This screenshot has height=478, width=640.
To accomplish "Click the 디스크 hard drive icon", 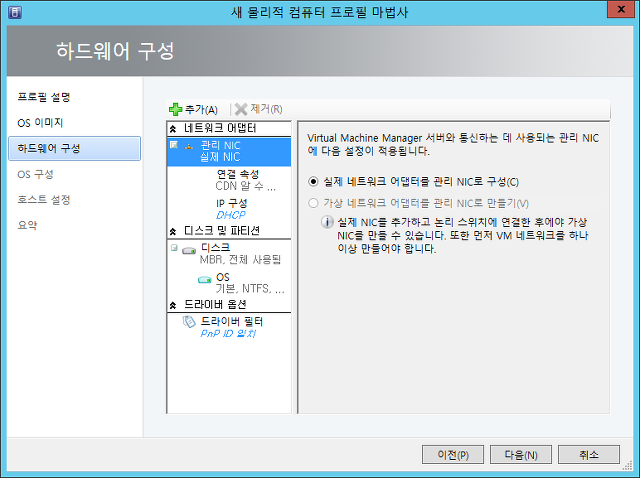I will 189,250.
